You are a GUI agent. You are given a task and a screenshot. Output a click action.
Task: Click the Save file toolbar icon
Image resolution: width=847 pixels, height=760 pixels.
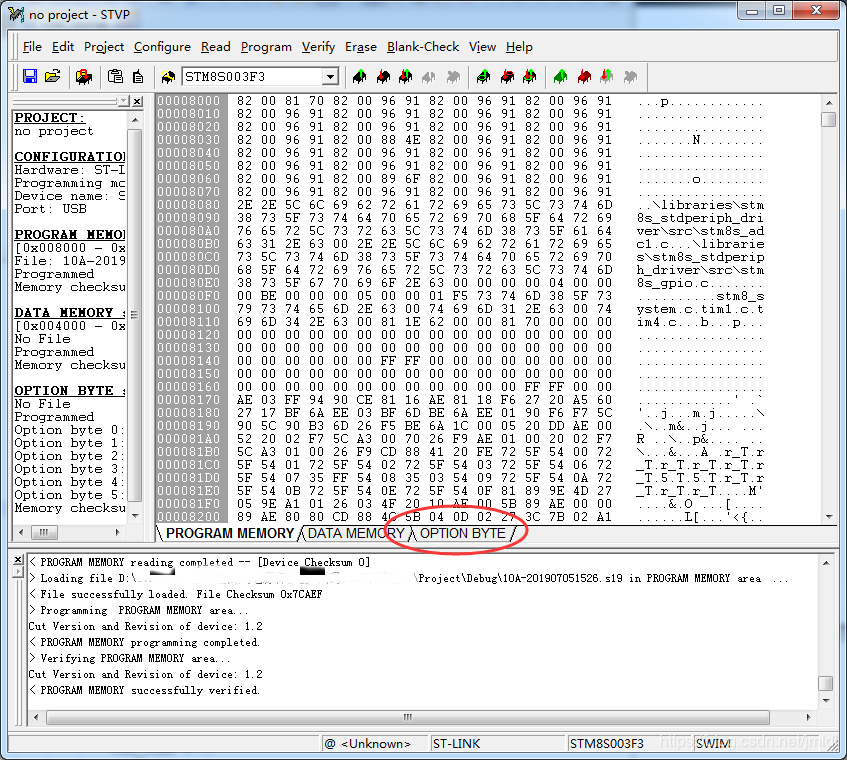coord(30,77)
